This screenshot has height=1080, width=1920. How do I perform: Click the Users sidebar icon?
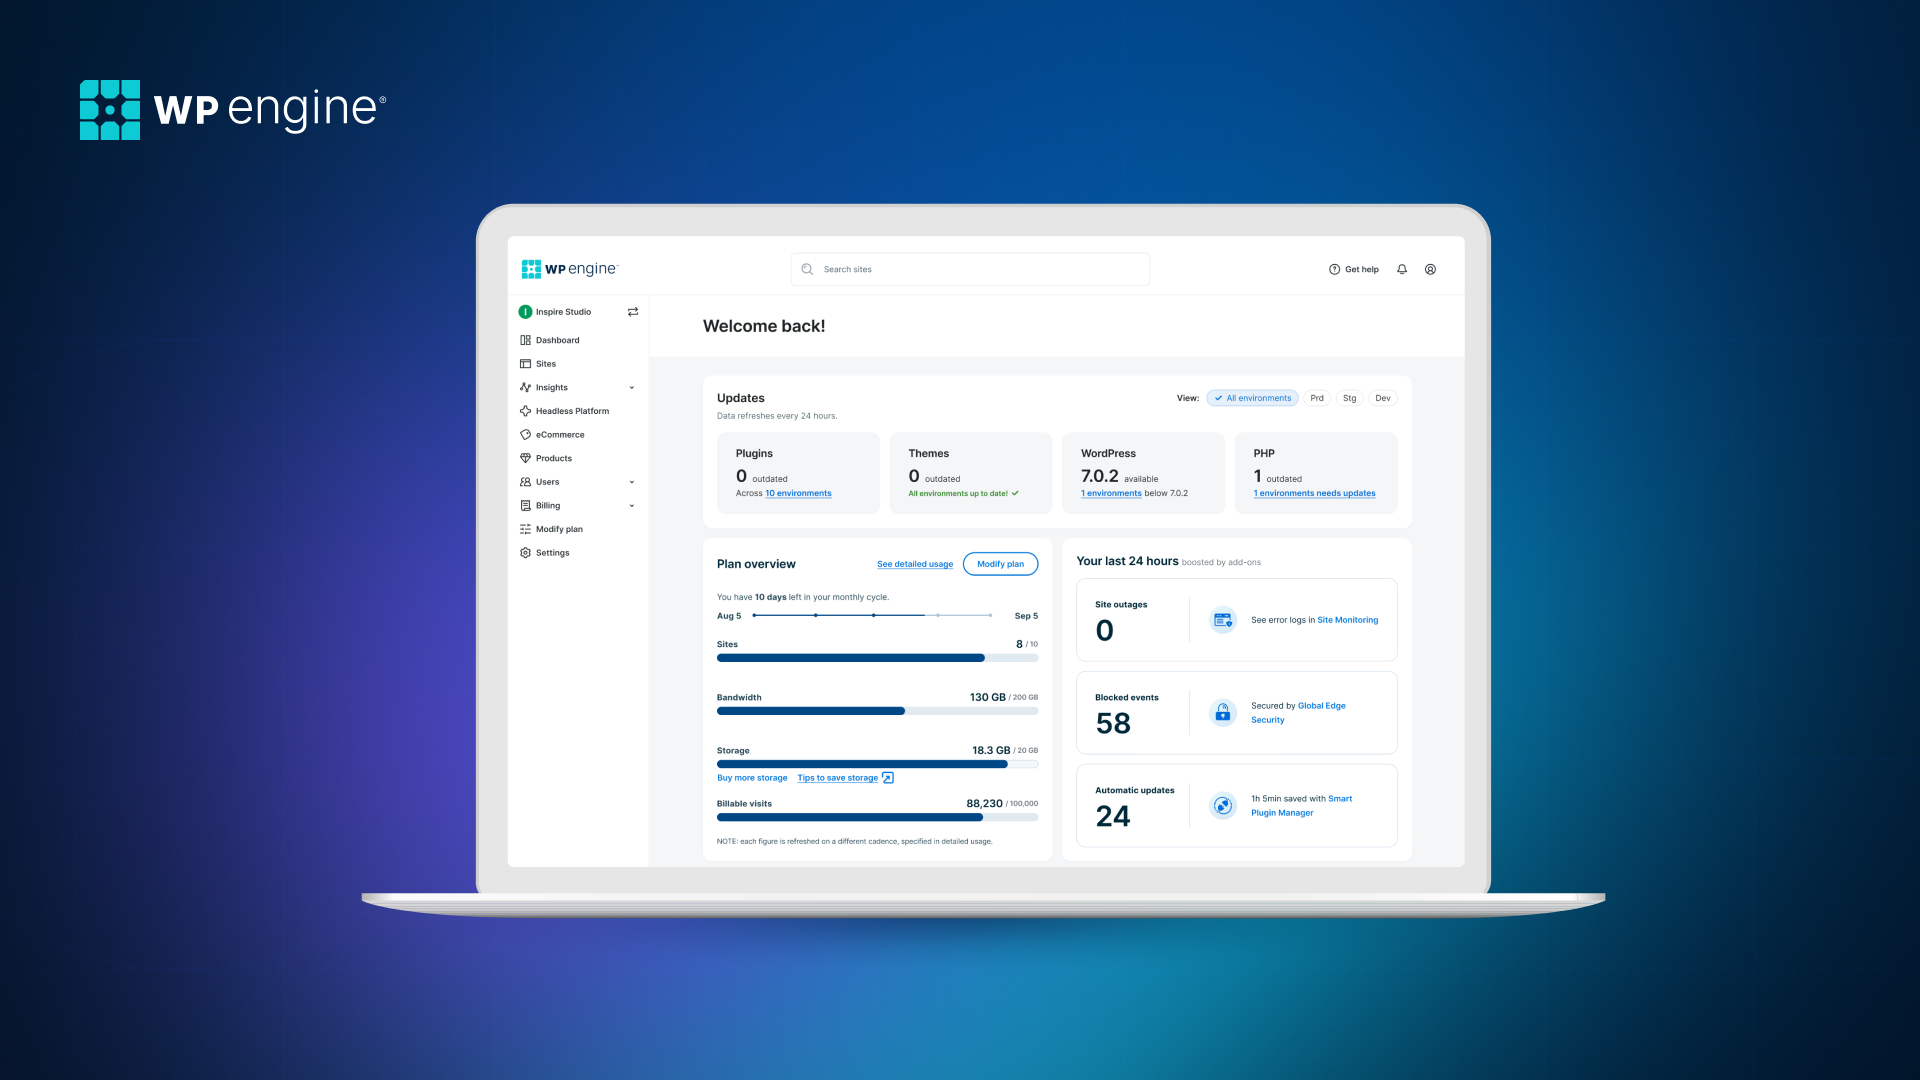(525, 482)
